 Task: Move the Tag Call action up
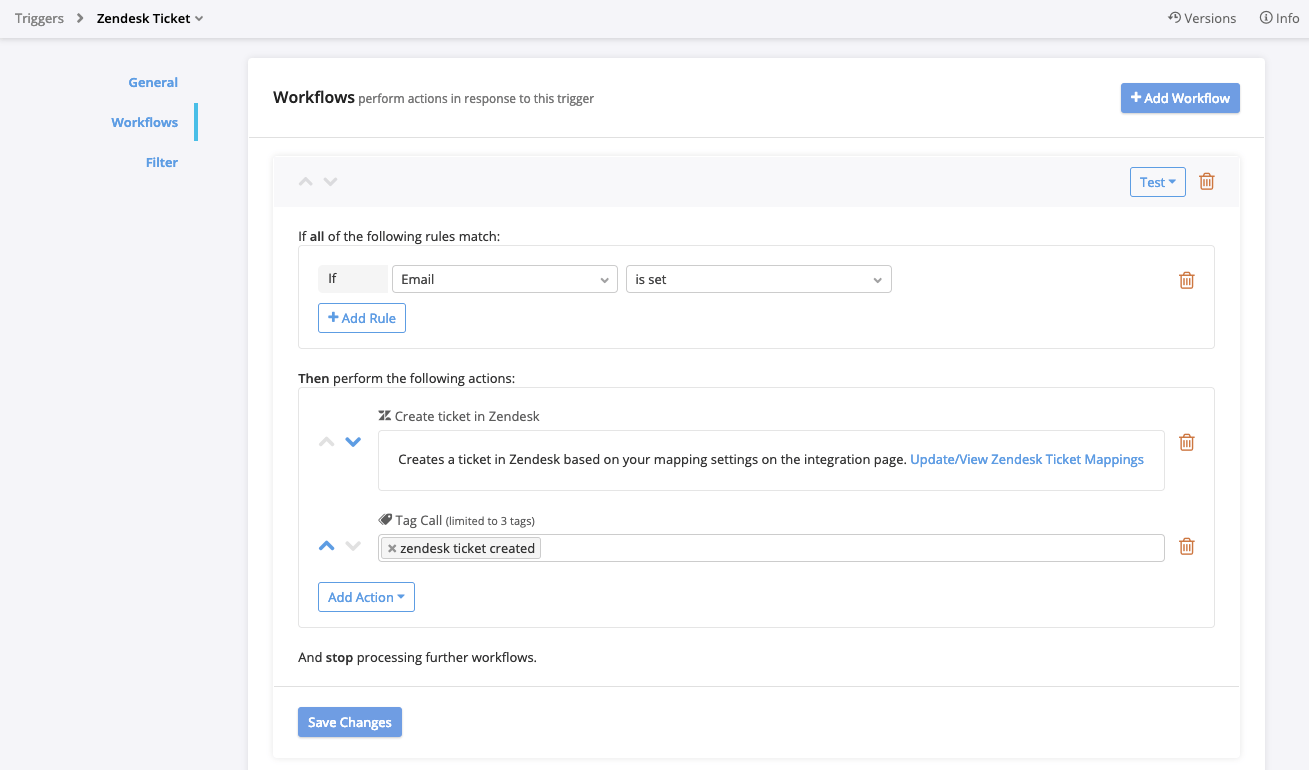(326, 546)
